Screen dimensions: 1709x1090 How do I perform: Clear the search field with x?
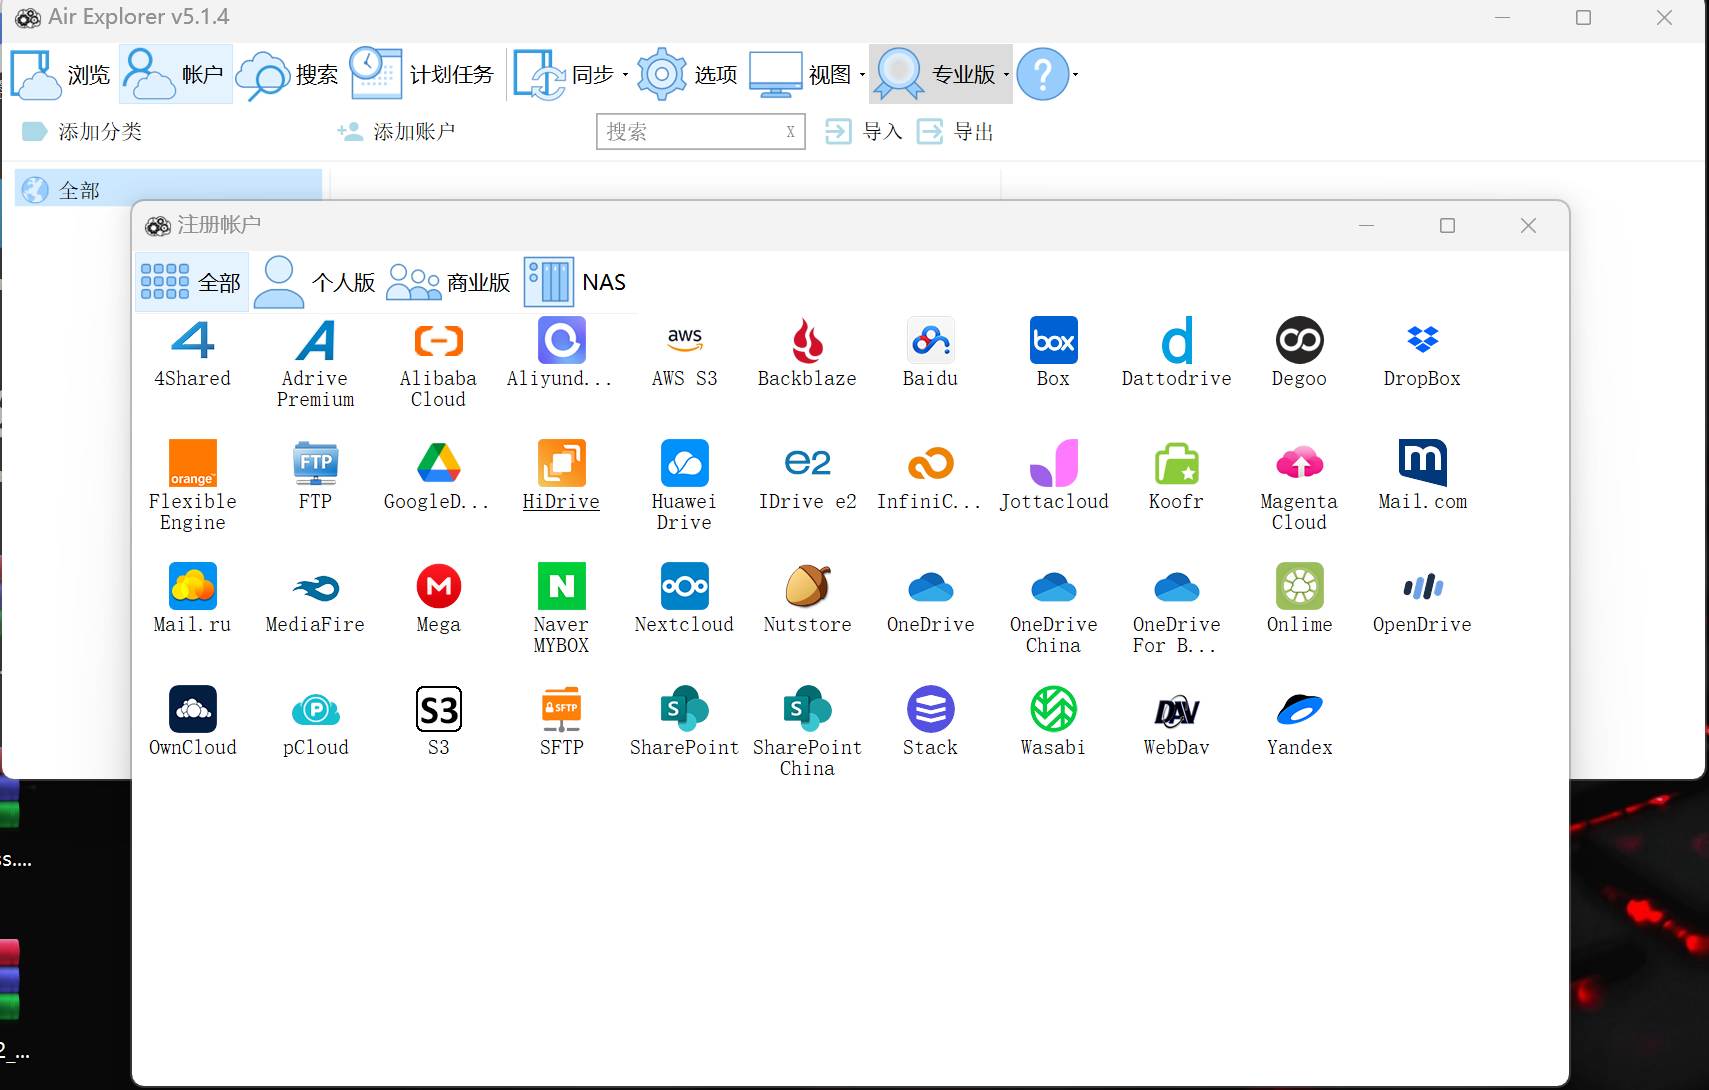(x=790, y=132)
